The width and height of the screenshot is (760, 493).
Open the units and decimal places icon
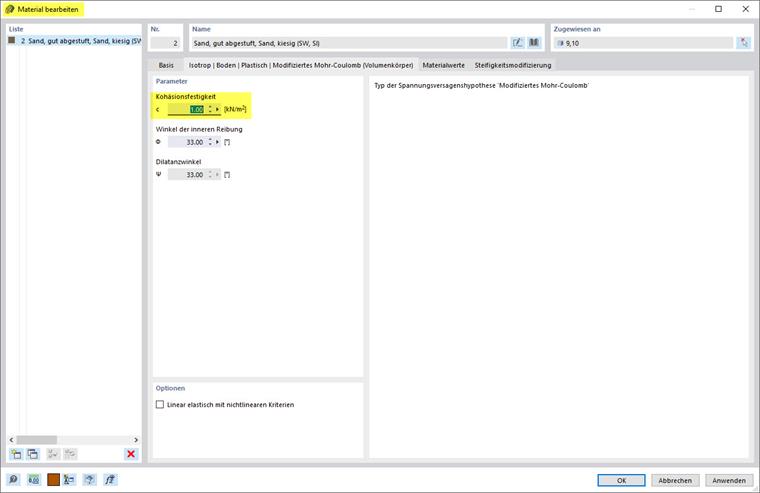point(33,480)
